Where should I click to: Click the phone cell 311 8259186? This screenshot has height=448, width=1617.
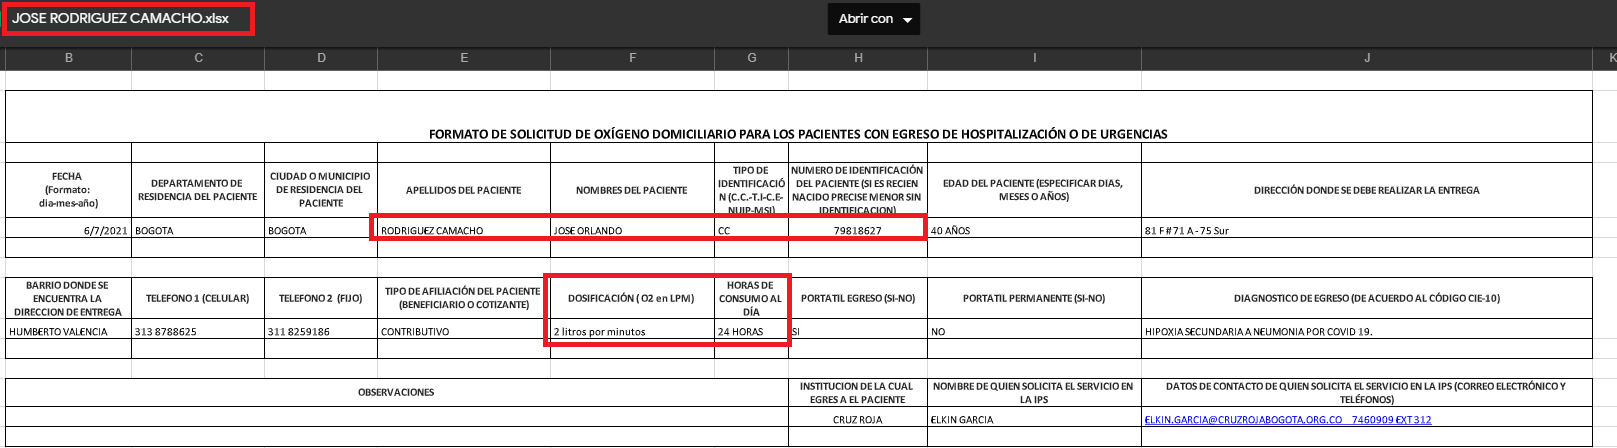[x=321, y=331]
